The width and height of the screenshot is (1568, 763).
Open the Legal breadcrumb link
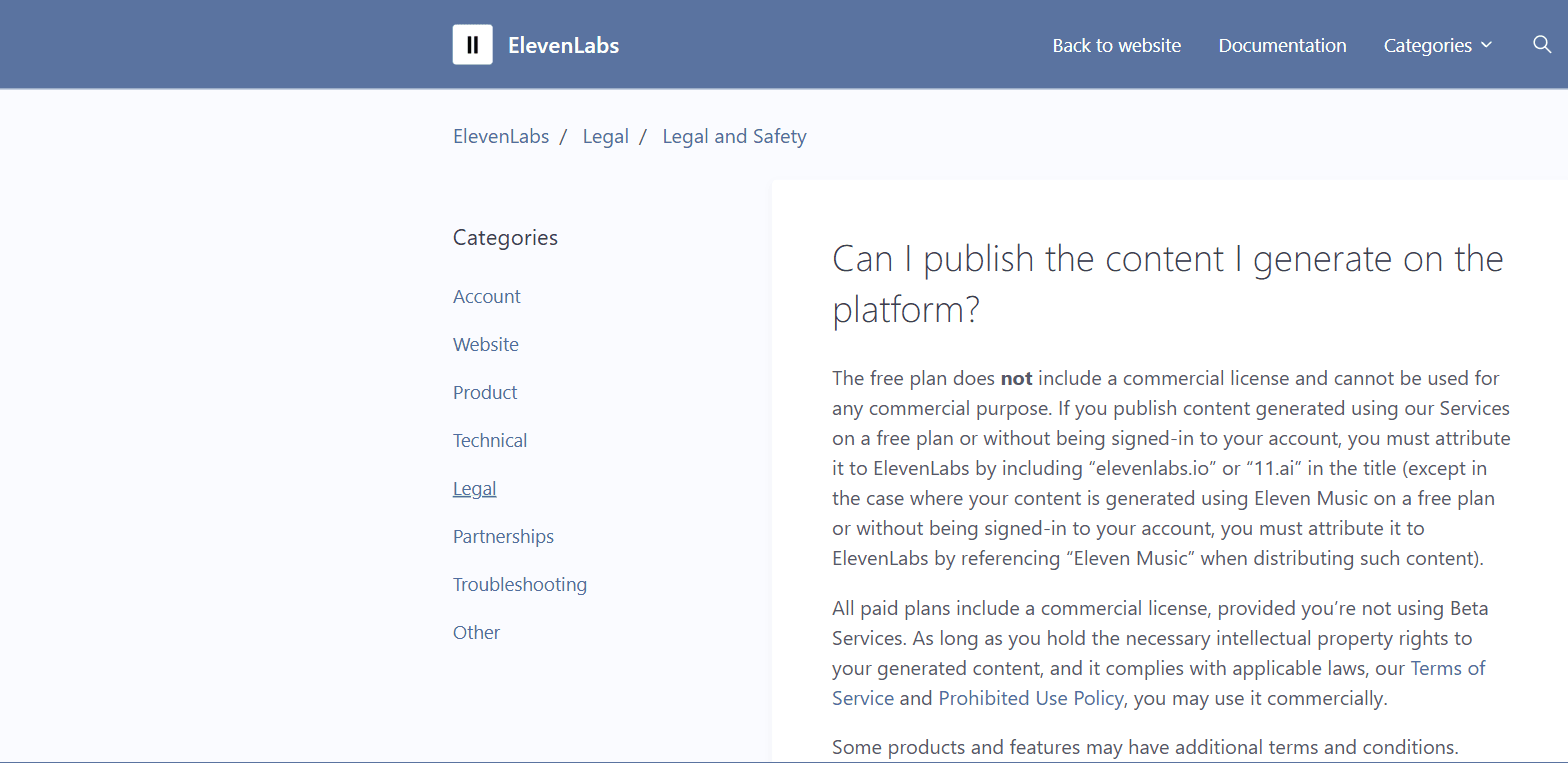pos(606,137)
